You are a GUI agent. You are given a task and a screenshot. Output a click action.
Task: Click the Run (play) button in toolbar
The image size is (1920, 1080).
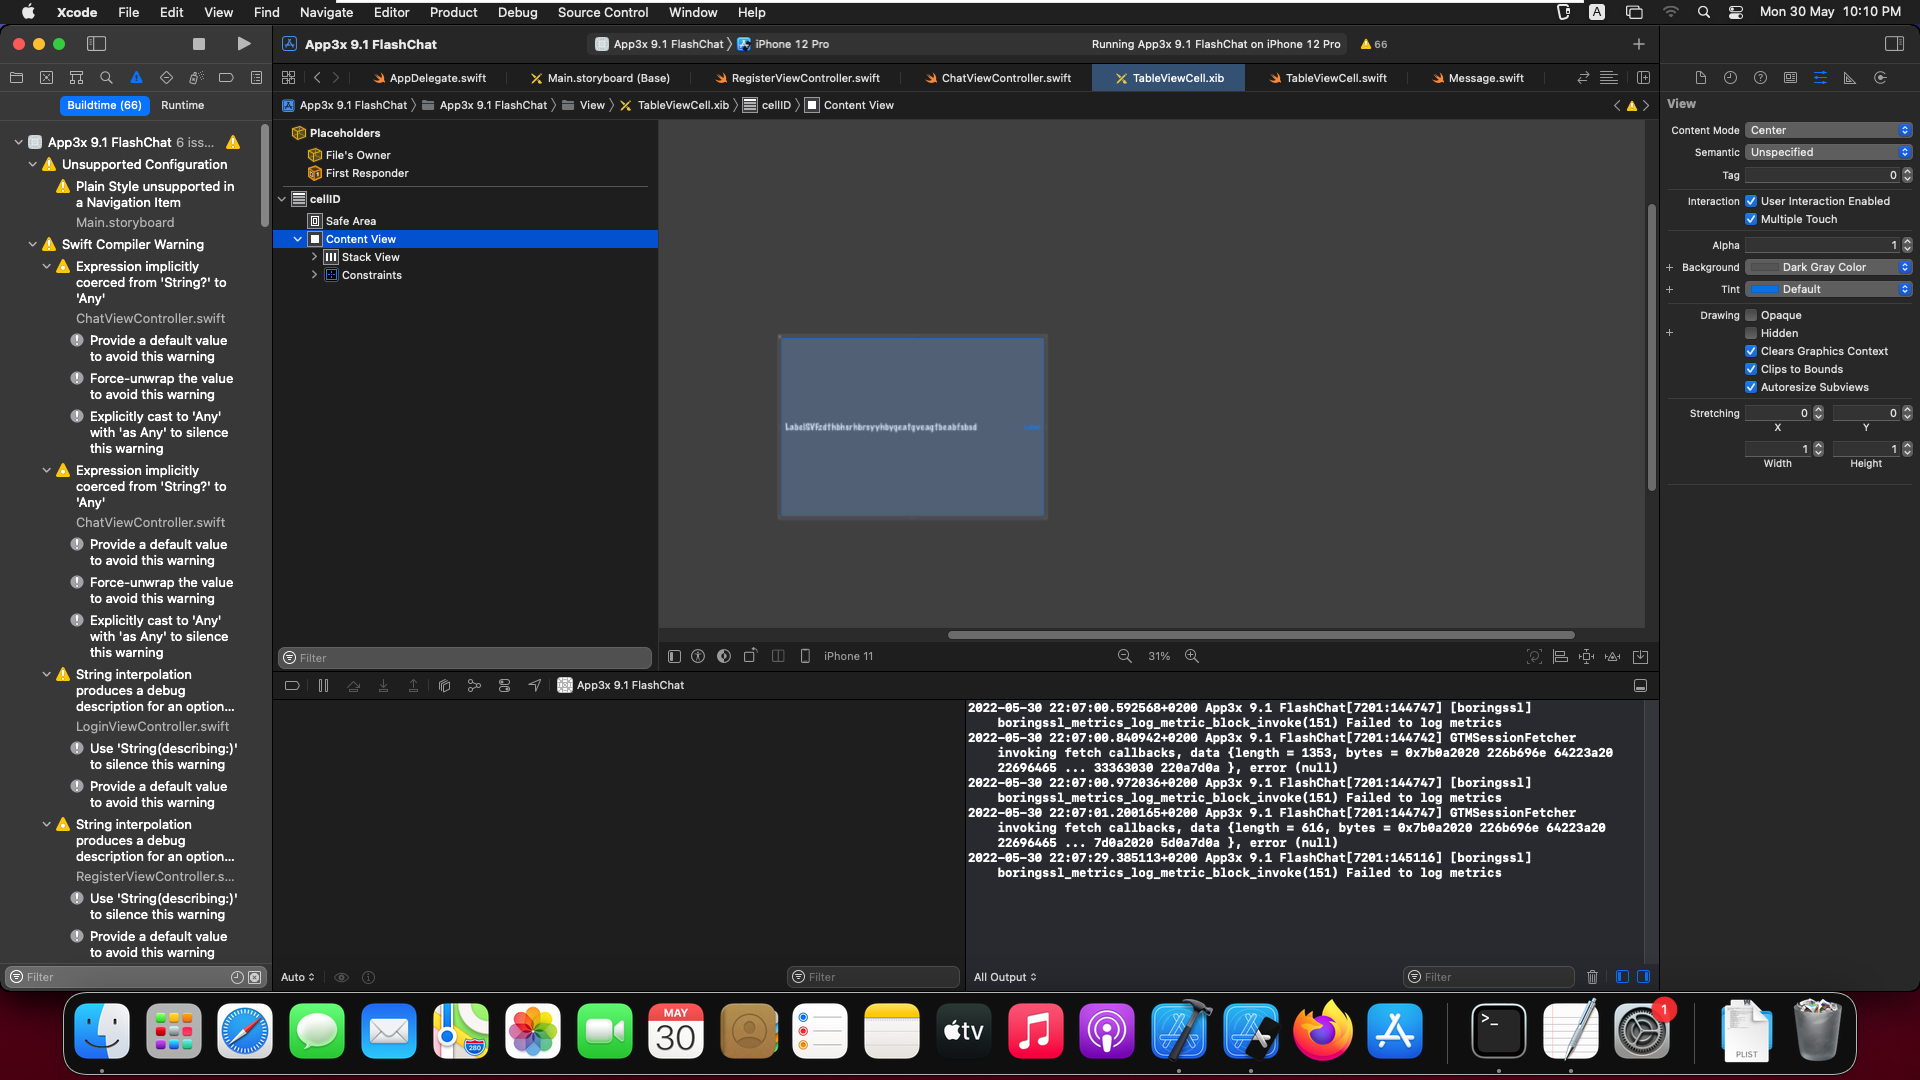click(x=243, y=44)
